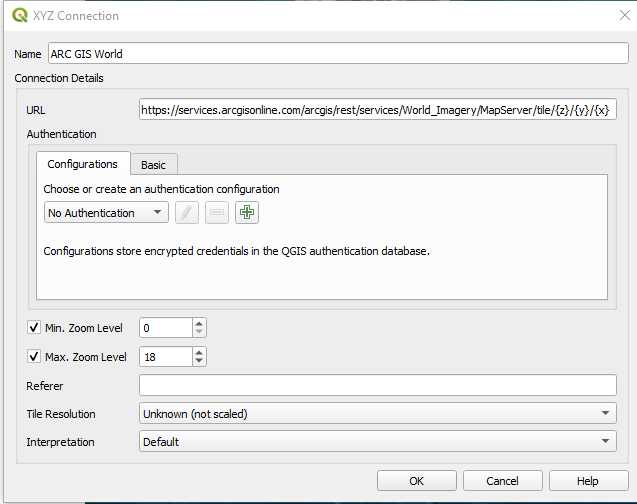Decrease the Max. Zoom Level value
This screenshot has width=637, height=504.
tap(199, 362)
